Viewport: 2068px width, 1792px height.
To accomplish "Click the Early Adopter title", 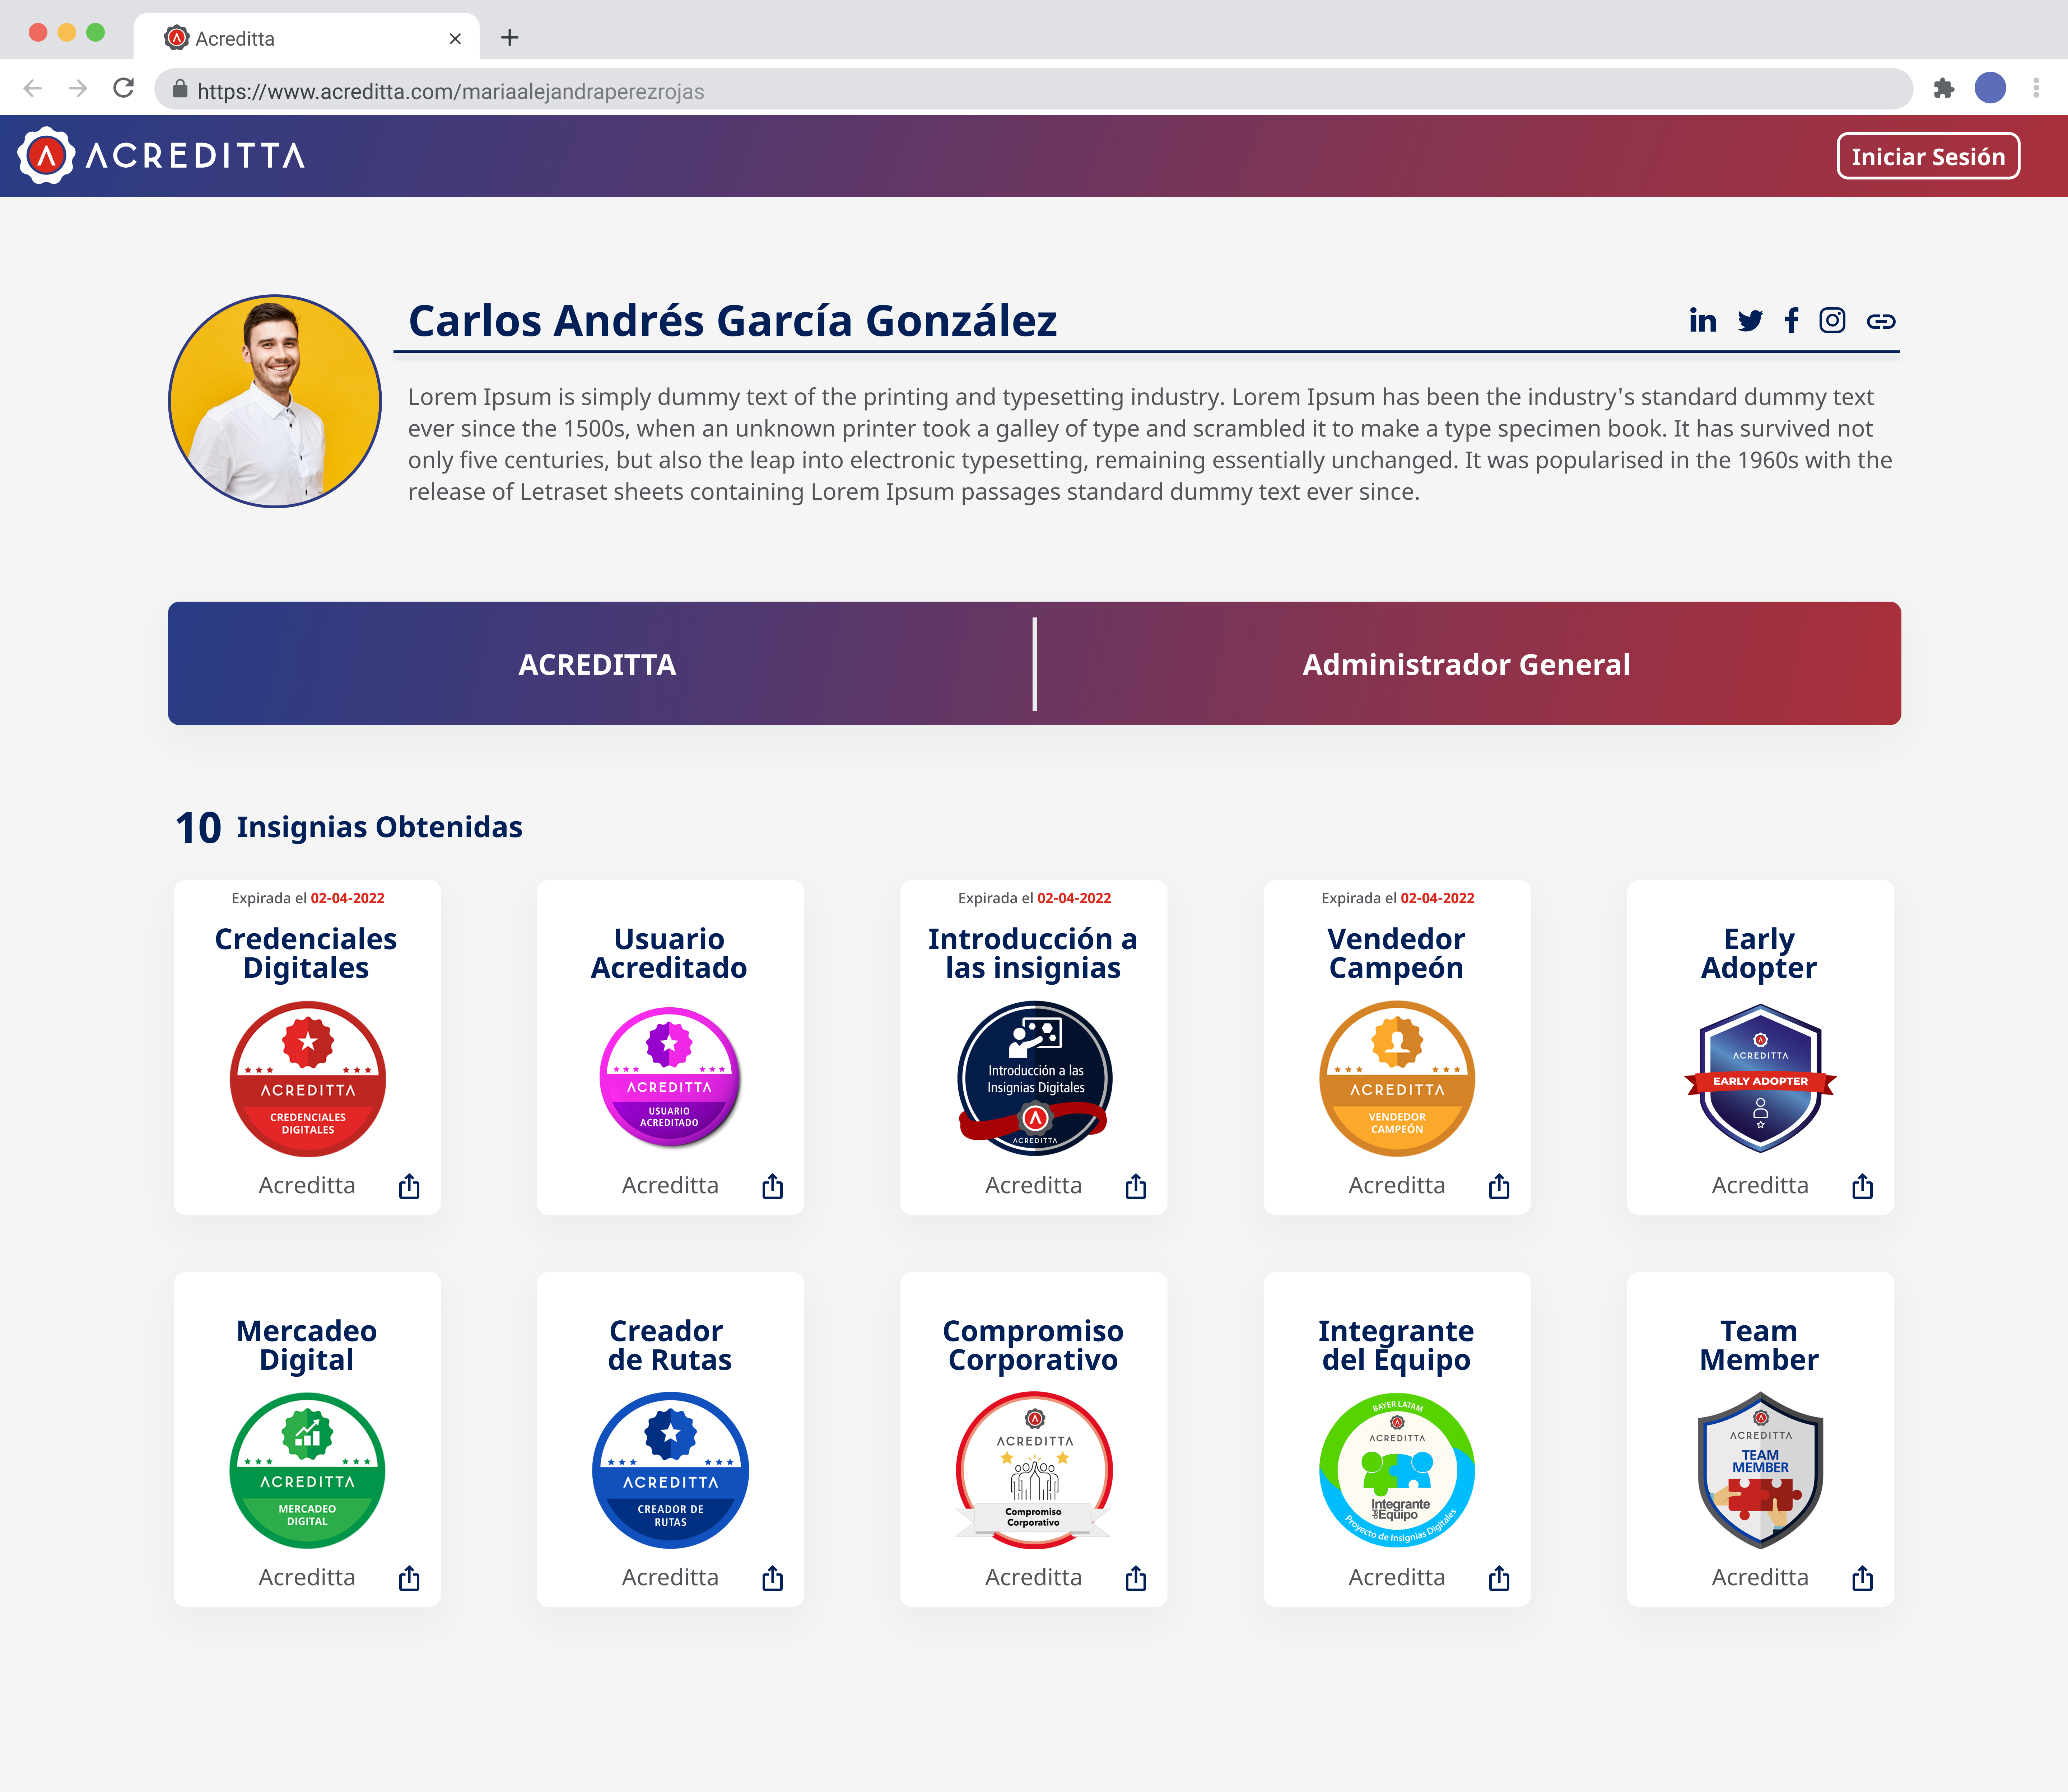I will (x=1759, y=953).
